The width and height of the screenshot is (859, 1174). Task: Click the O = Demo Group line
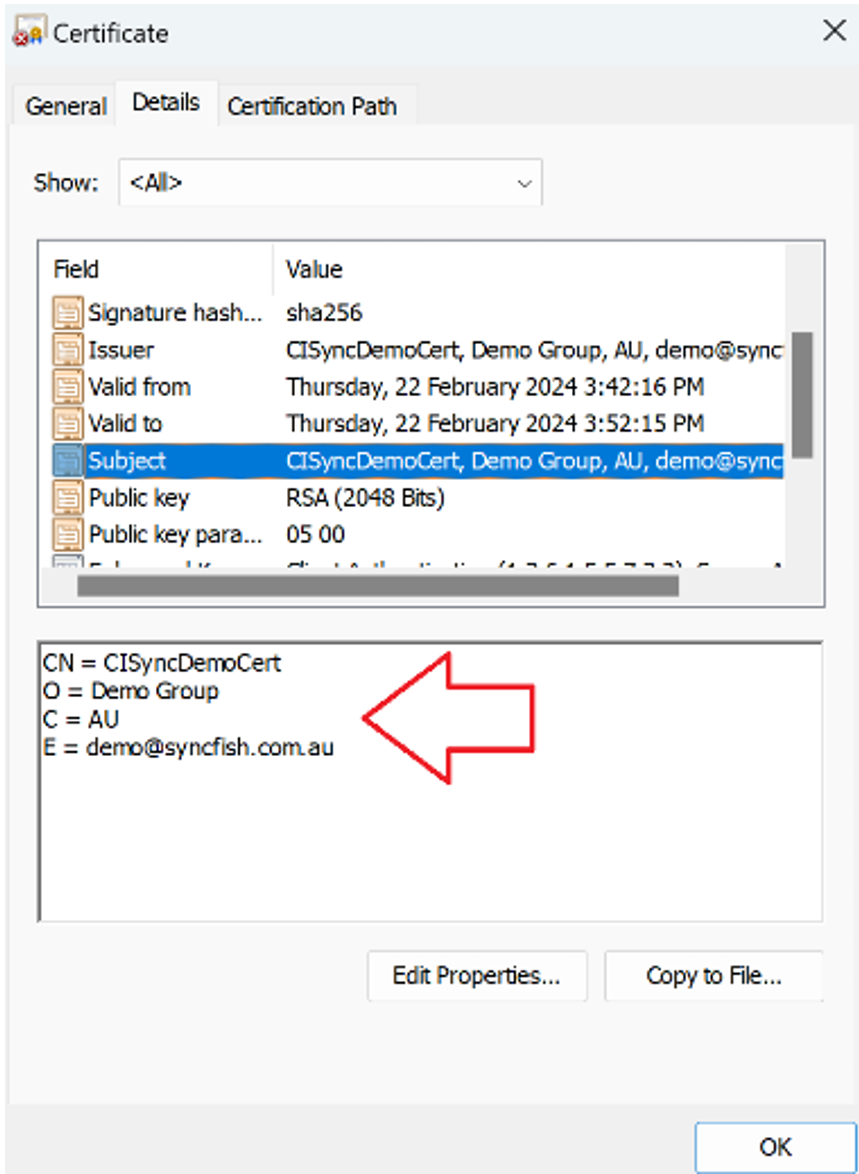[x=130, y=691]
